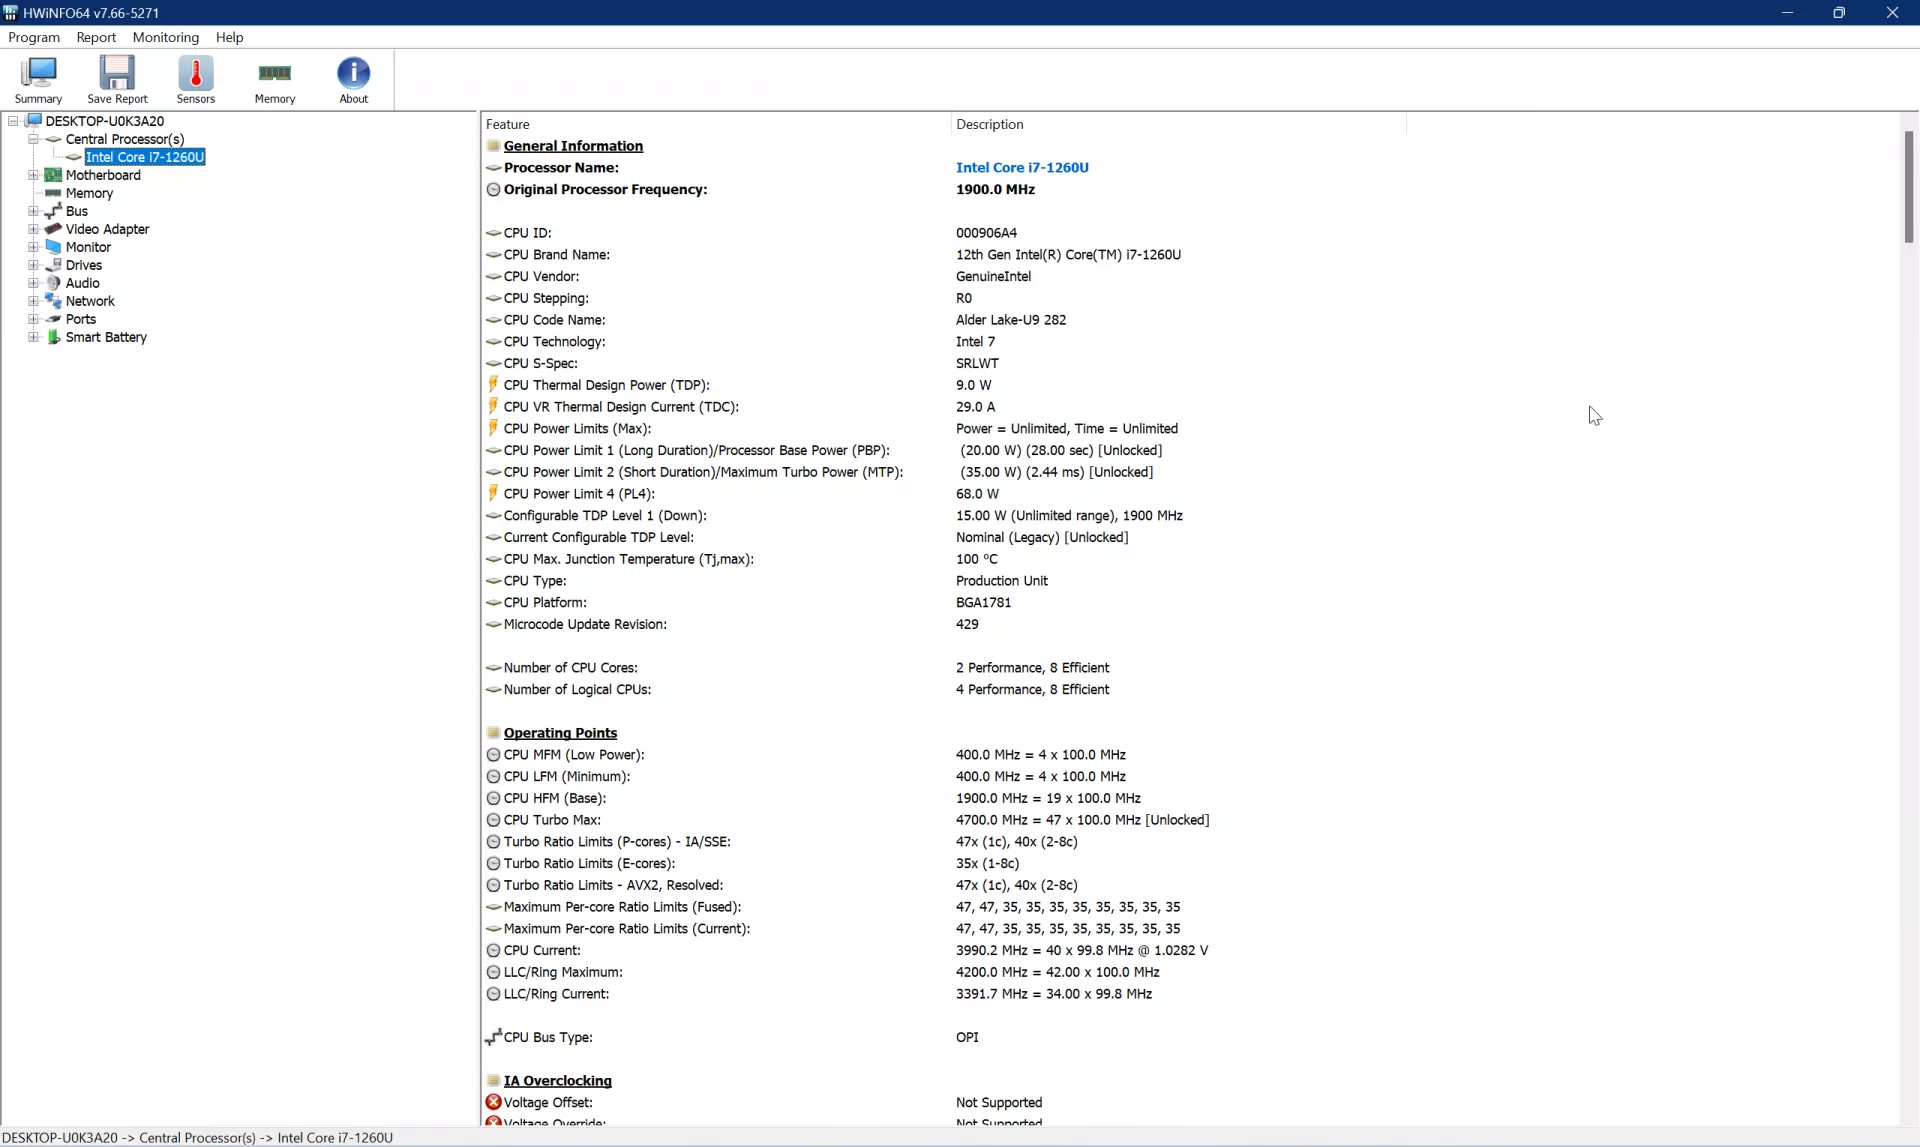Click the Description column header
This screenshot has width=1920, height=1147.
pos(1178,124)
